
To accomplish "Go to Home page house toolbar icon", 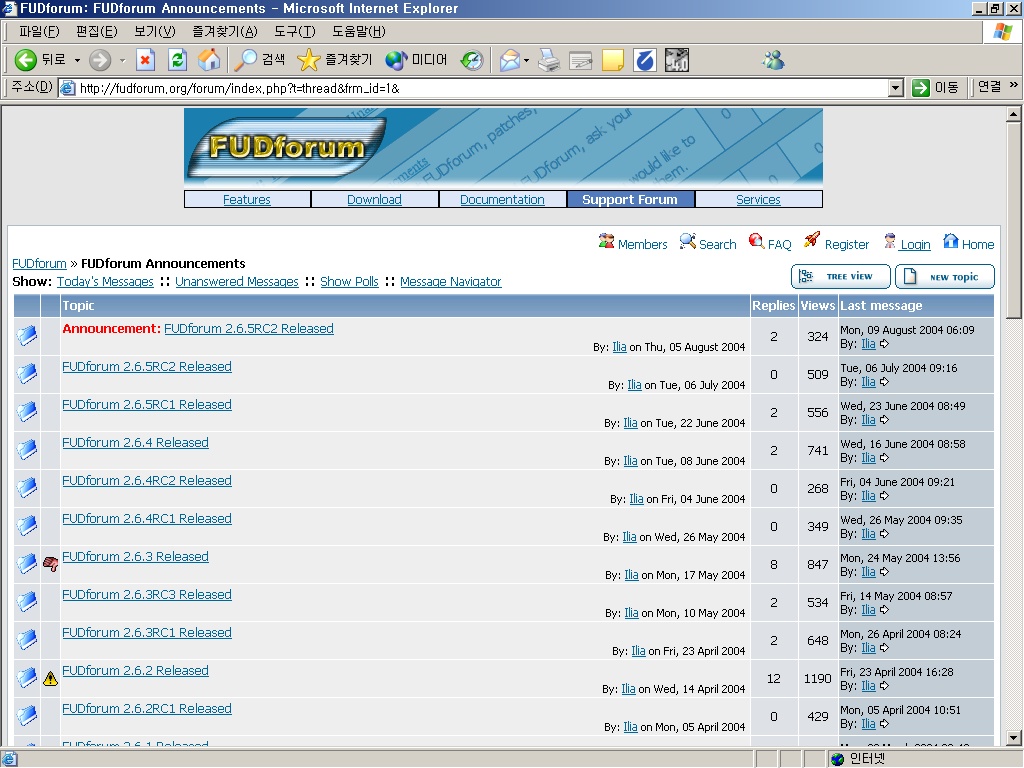I will 209,60.
